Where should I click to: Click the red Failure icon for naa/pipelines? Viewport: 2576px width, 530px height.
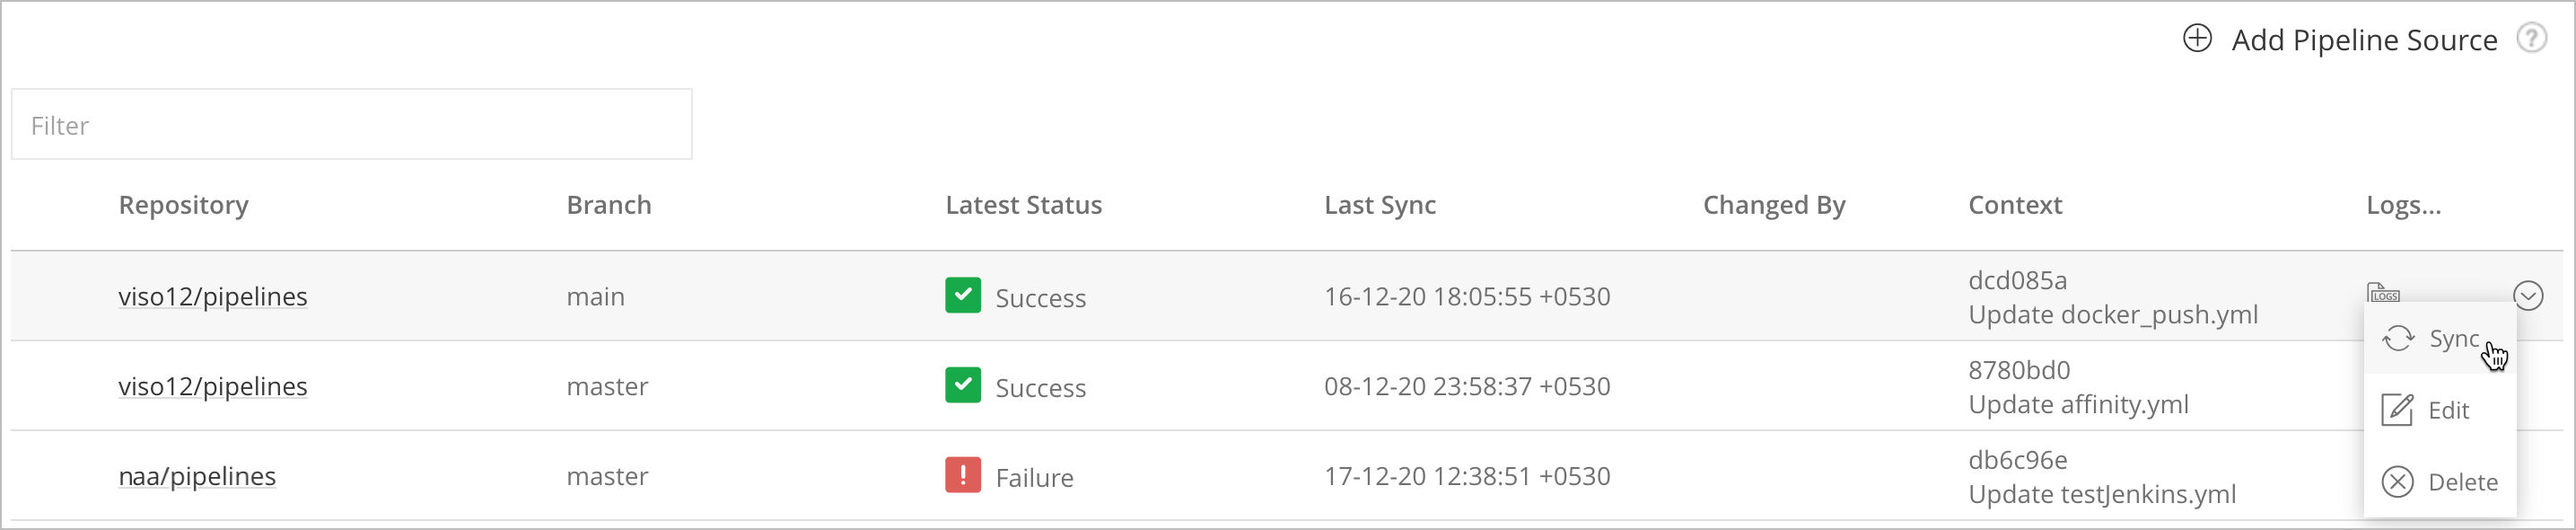pyautogui.click(x=962, y=476)
